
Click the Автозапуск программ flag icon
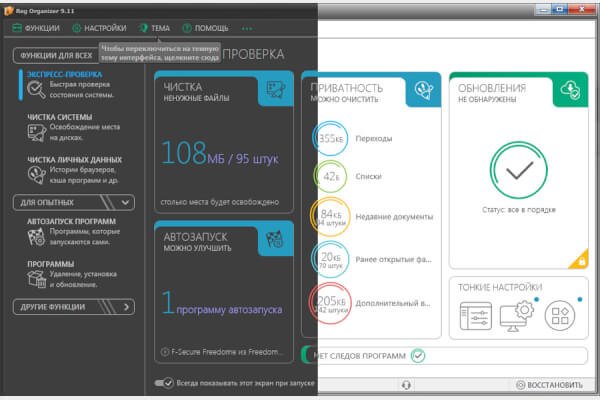coord(36,237)
